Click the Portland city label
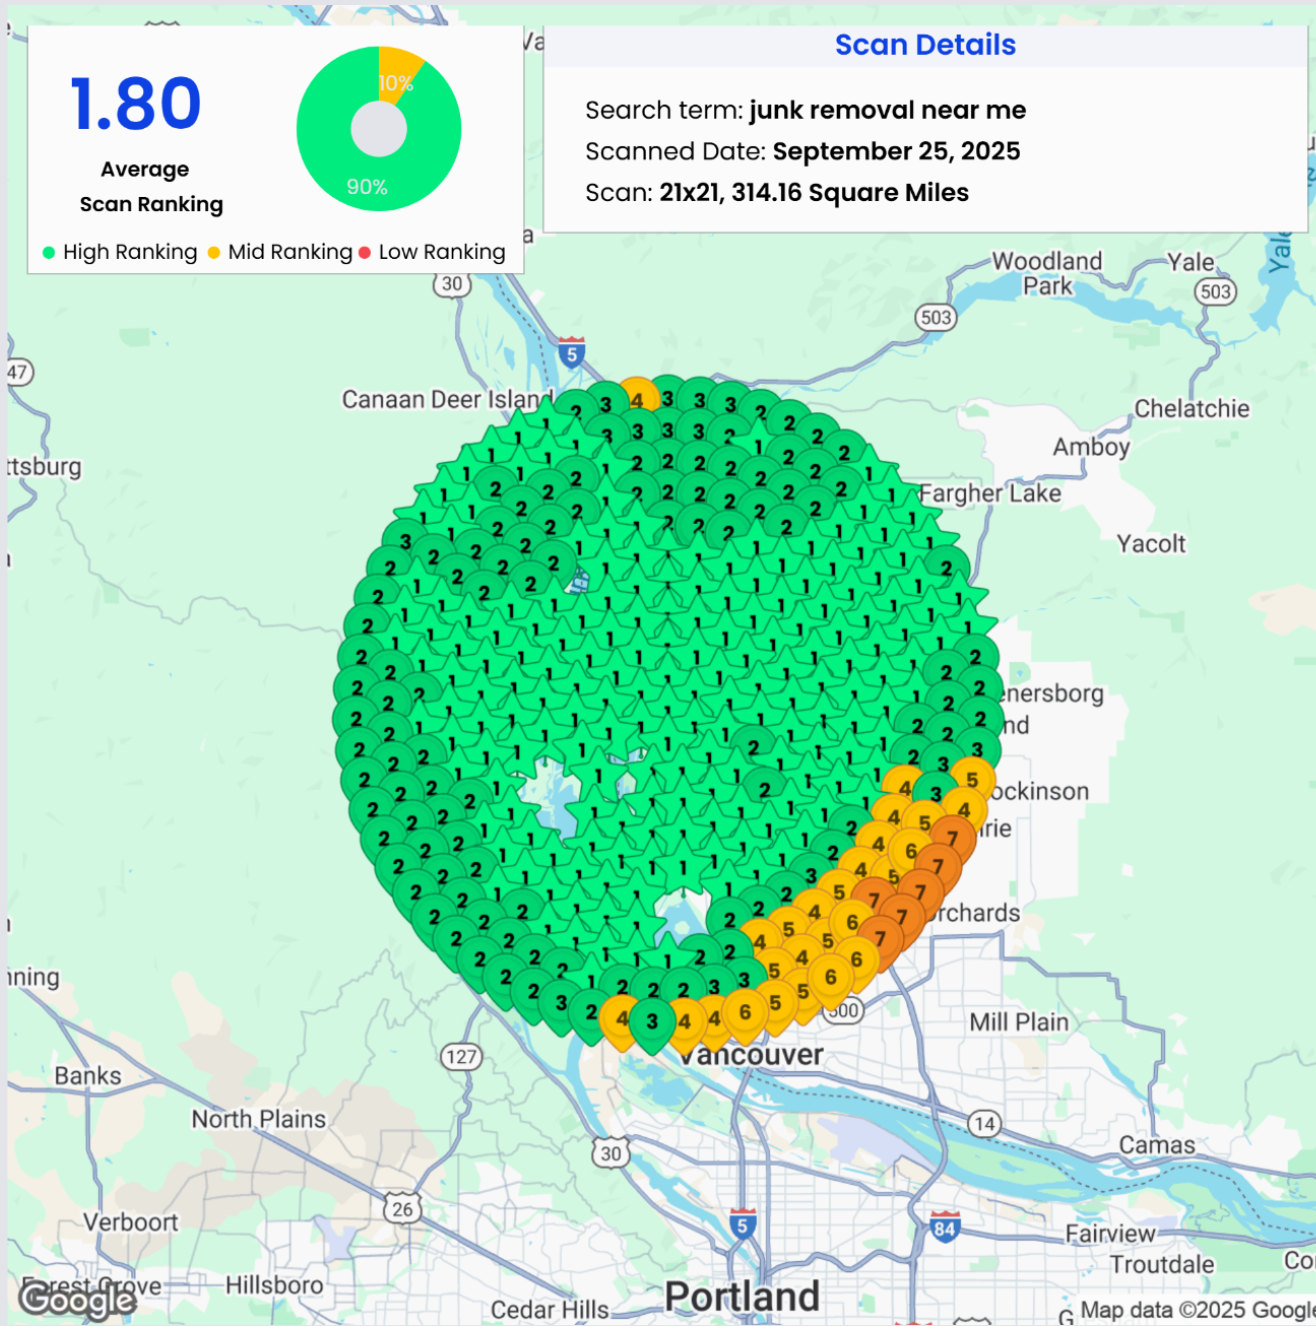The height and width of the screenshot is (1326, 1316). point(742,1296)
